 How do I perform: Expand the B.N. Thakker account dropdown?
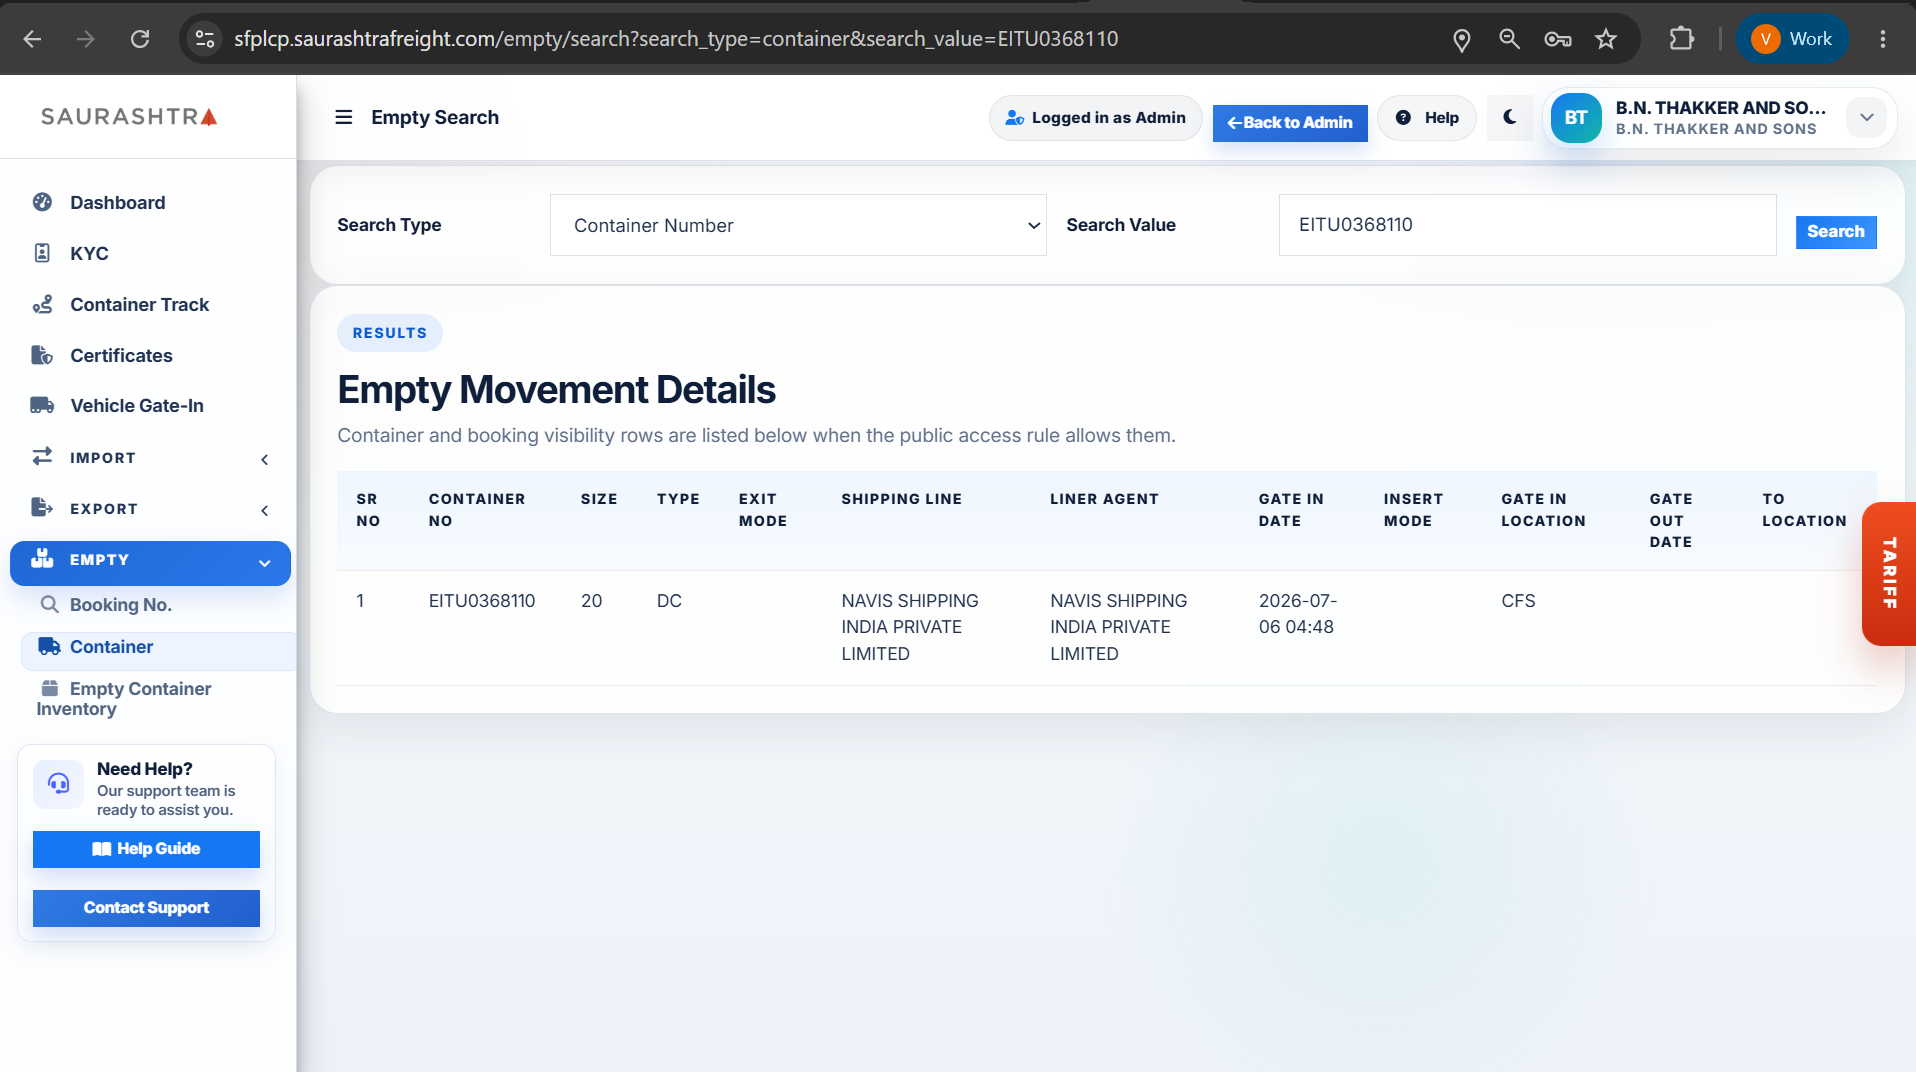point(1866,118)
